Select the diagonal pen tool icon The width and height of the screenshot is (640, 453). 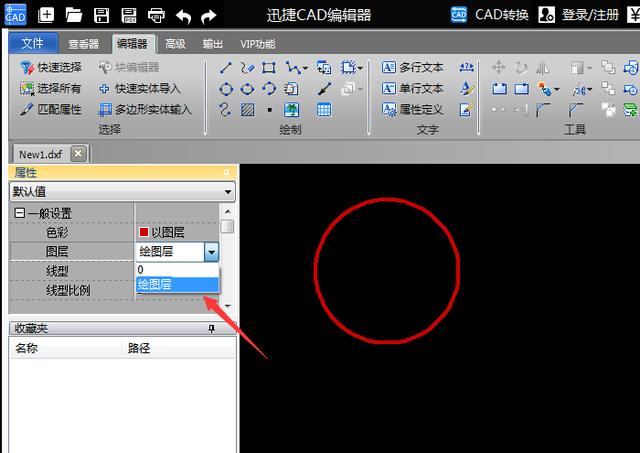pos(325,89)
